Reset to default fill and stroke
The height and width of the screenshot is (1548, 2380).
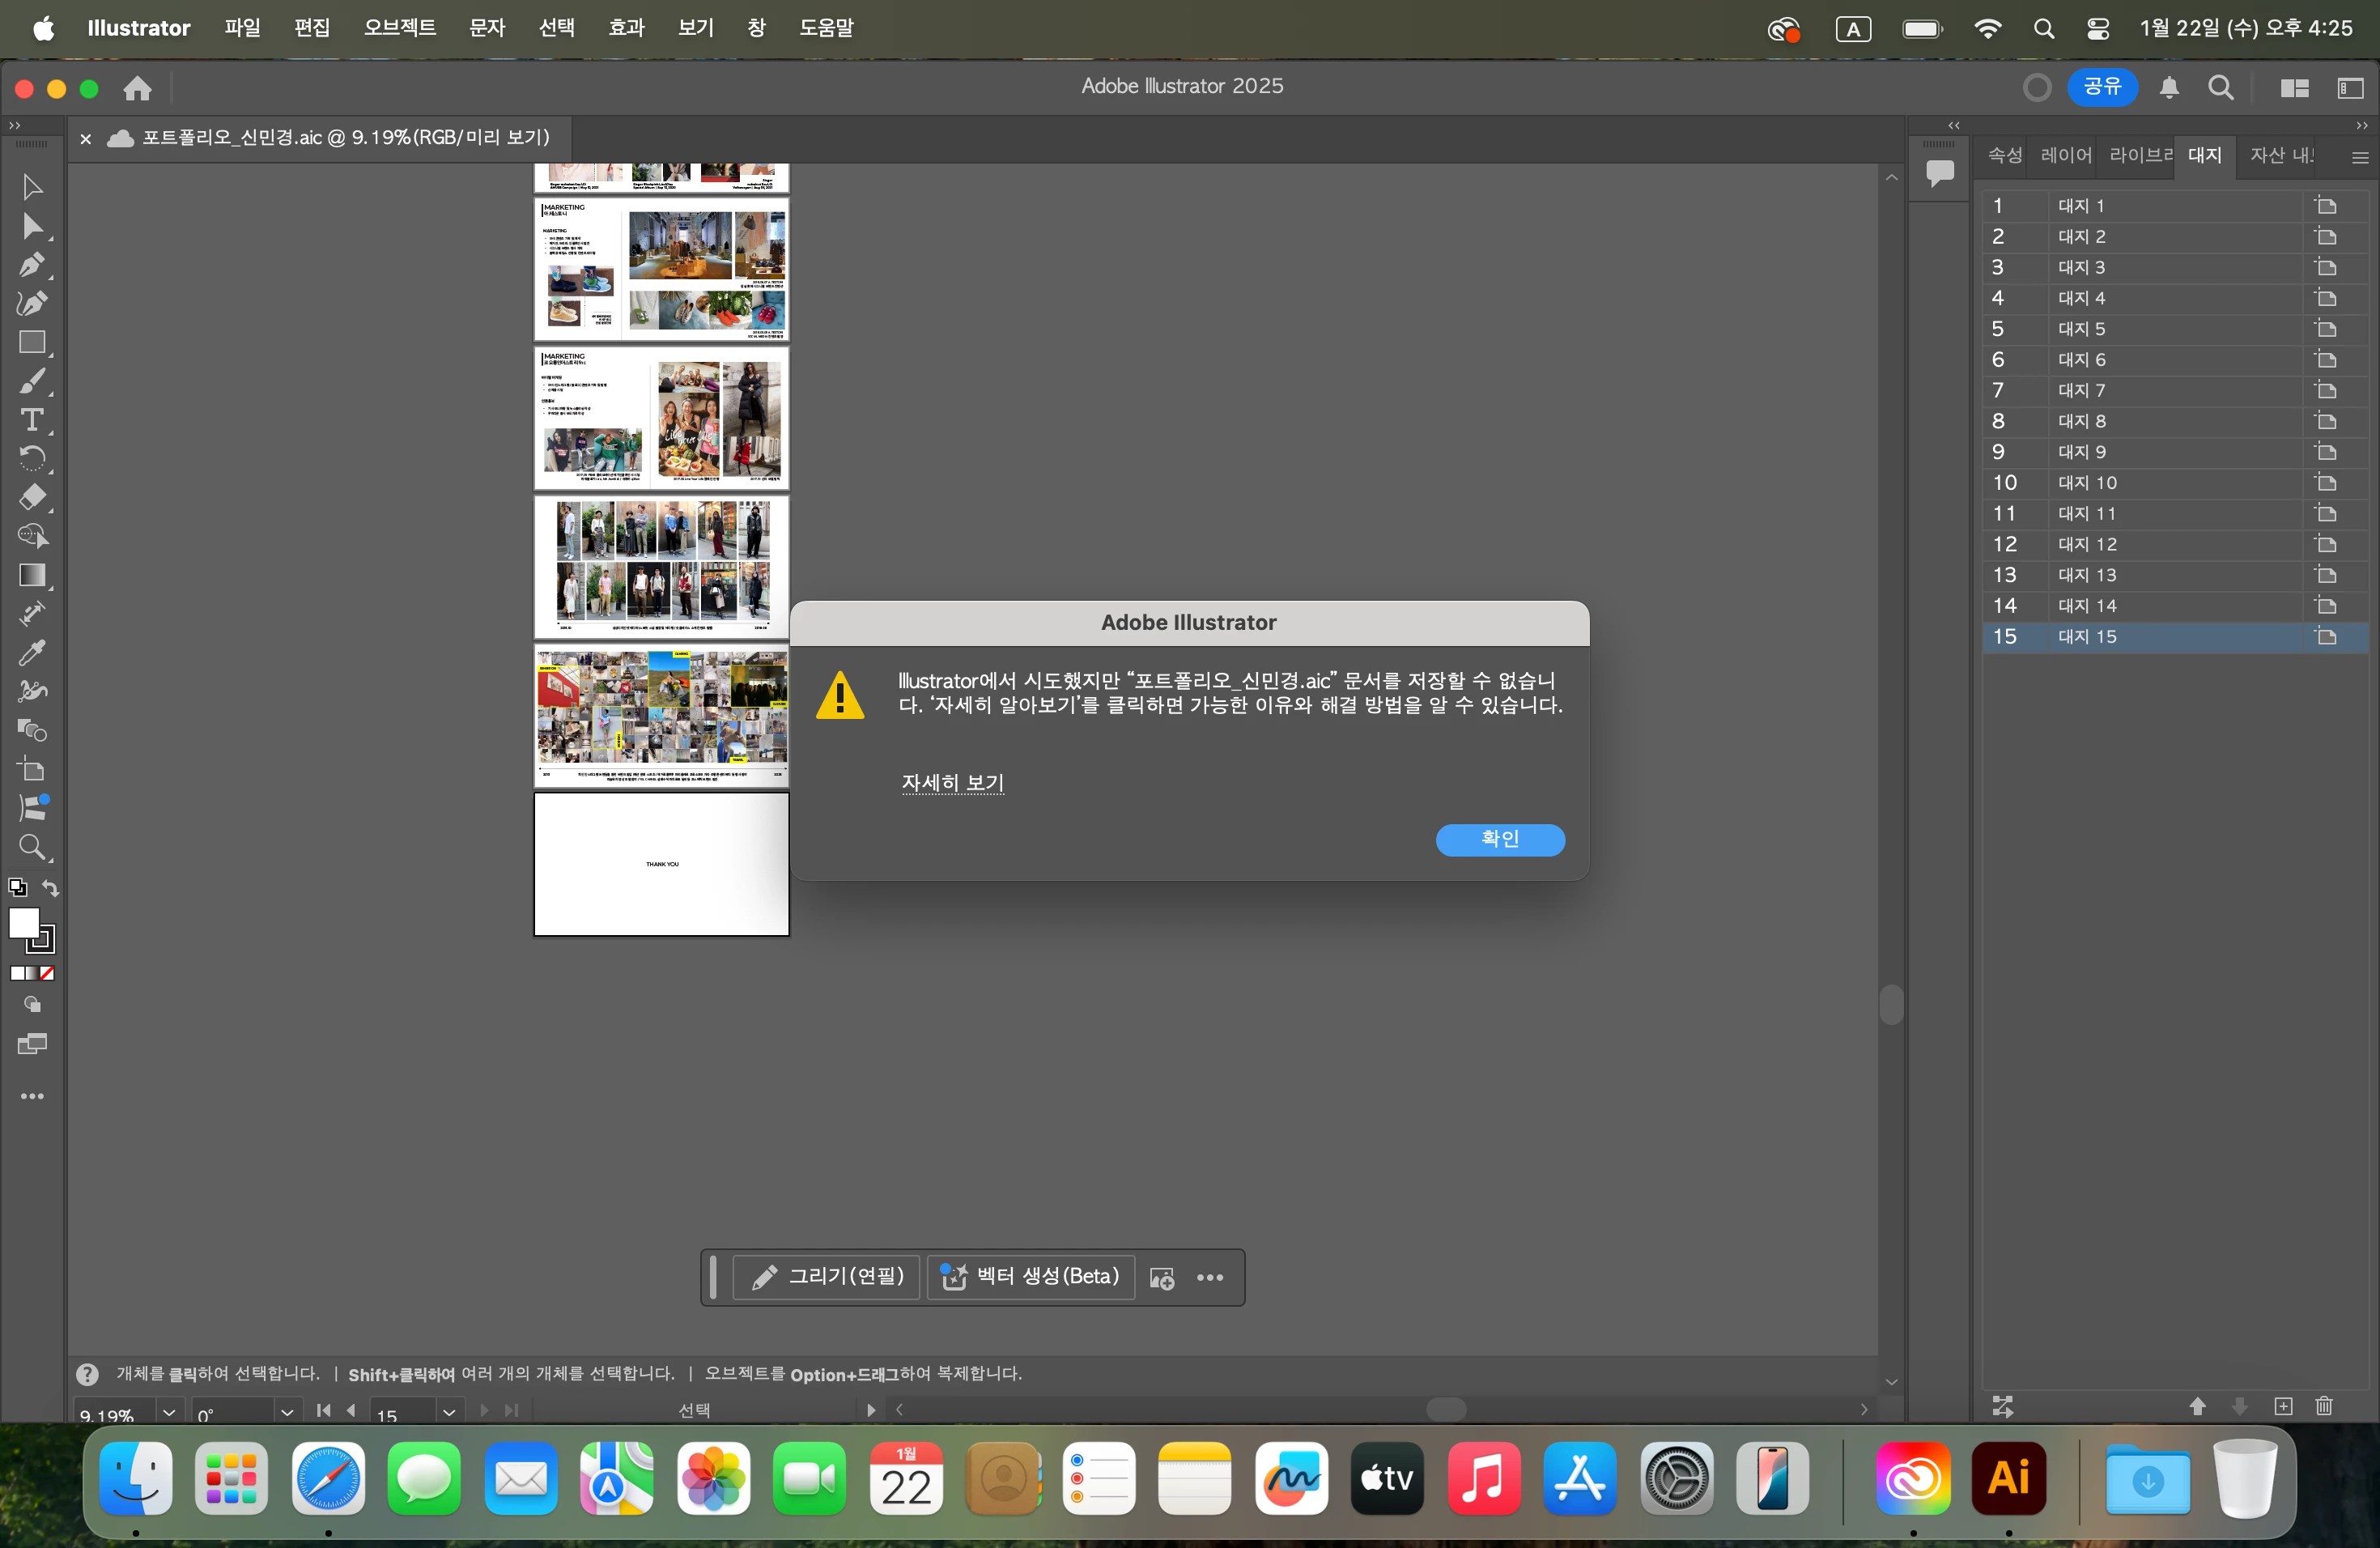(x=17, y=888)
